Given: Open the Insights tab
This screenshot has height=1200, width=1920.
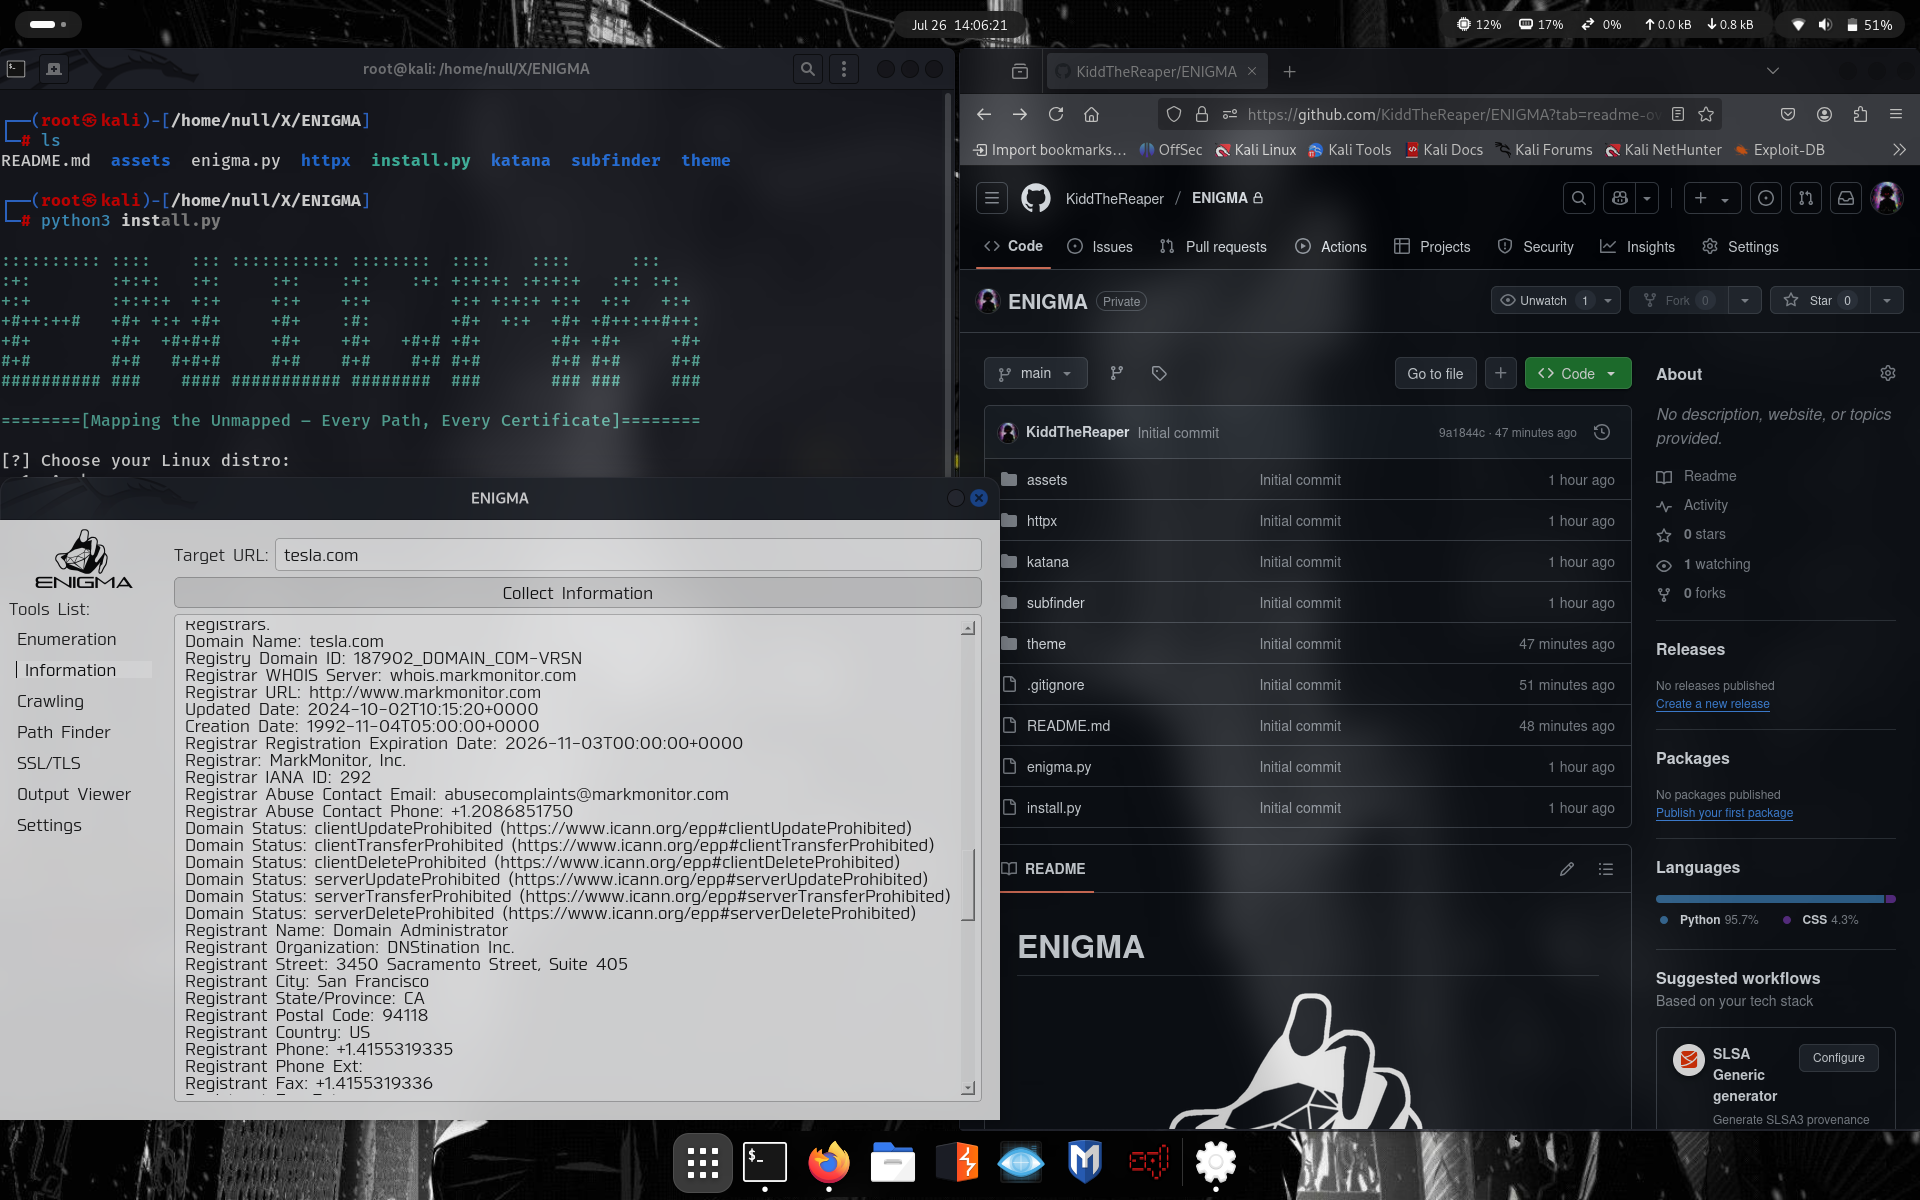Looking at the screenshot, I should click(1638, 247).
